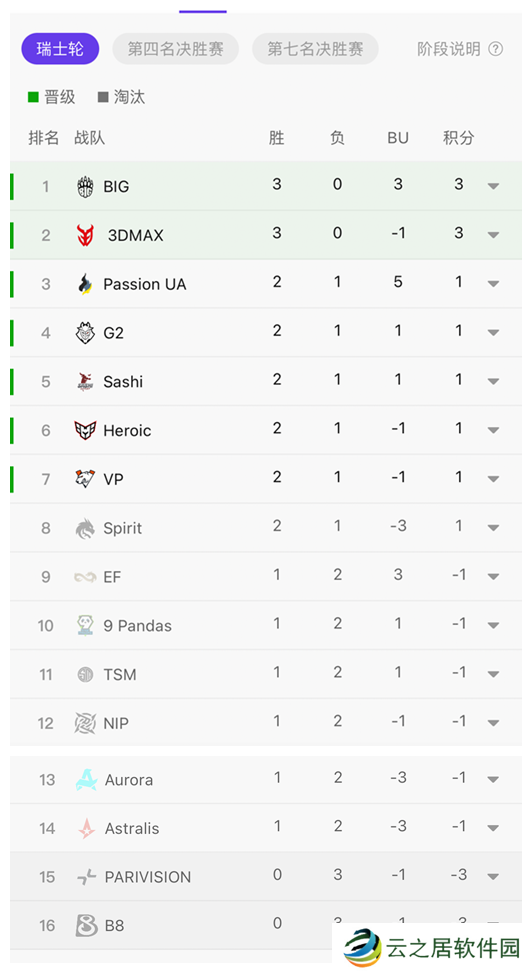Expand the BIG row details arrow
The height and width of the screenshot is (973, 532).
(x=494, y=186)
